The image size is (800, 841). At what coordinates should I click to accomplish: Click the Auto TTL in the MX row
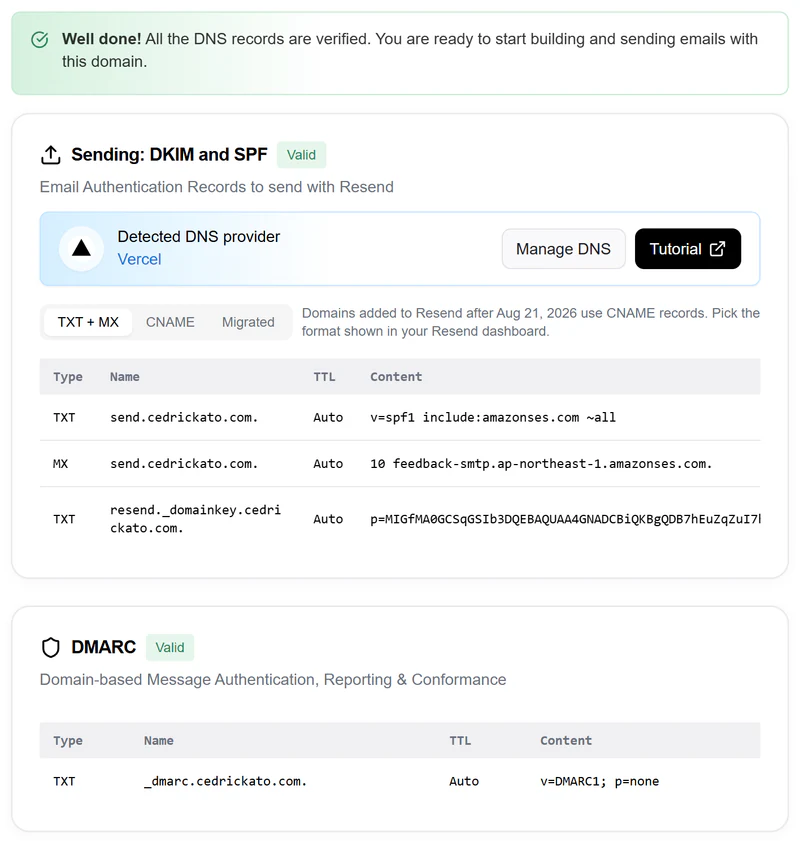tap(328, 463)
